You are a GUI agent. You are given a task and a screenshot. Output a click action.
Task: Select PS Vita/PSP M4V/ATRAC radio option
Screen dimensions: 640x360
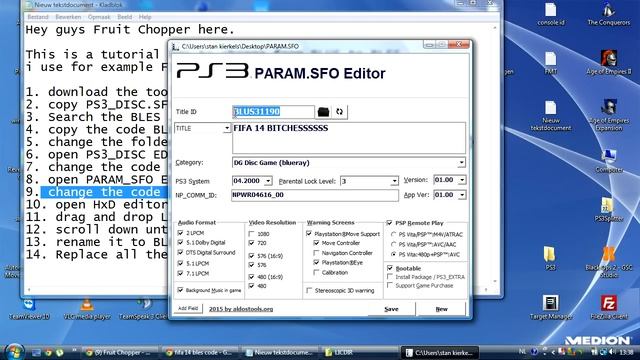tap(393, 235)
